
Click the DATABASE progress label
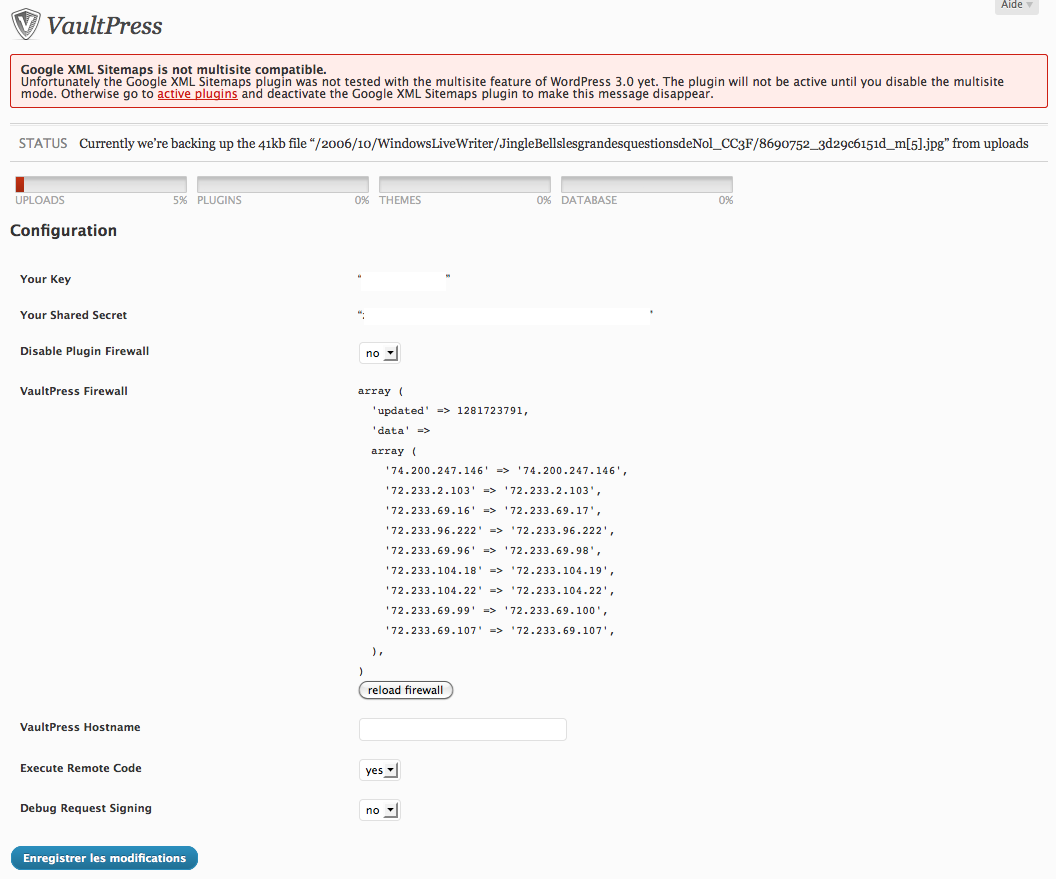tap(589, 200)
